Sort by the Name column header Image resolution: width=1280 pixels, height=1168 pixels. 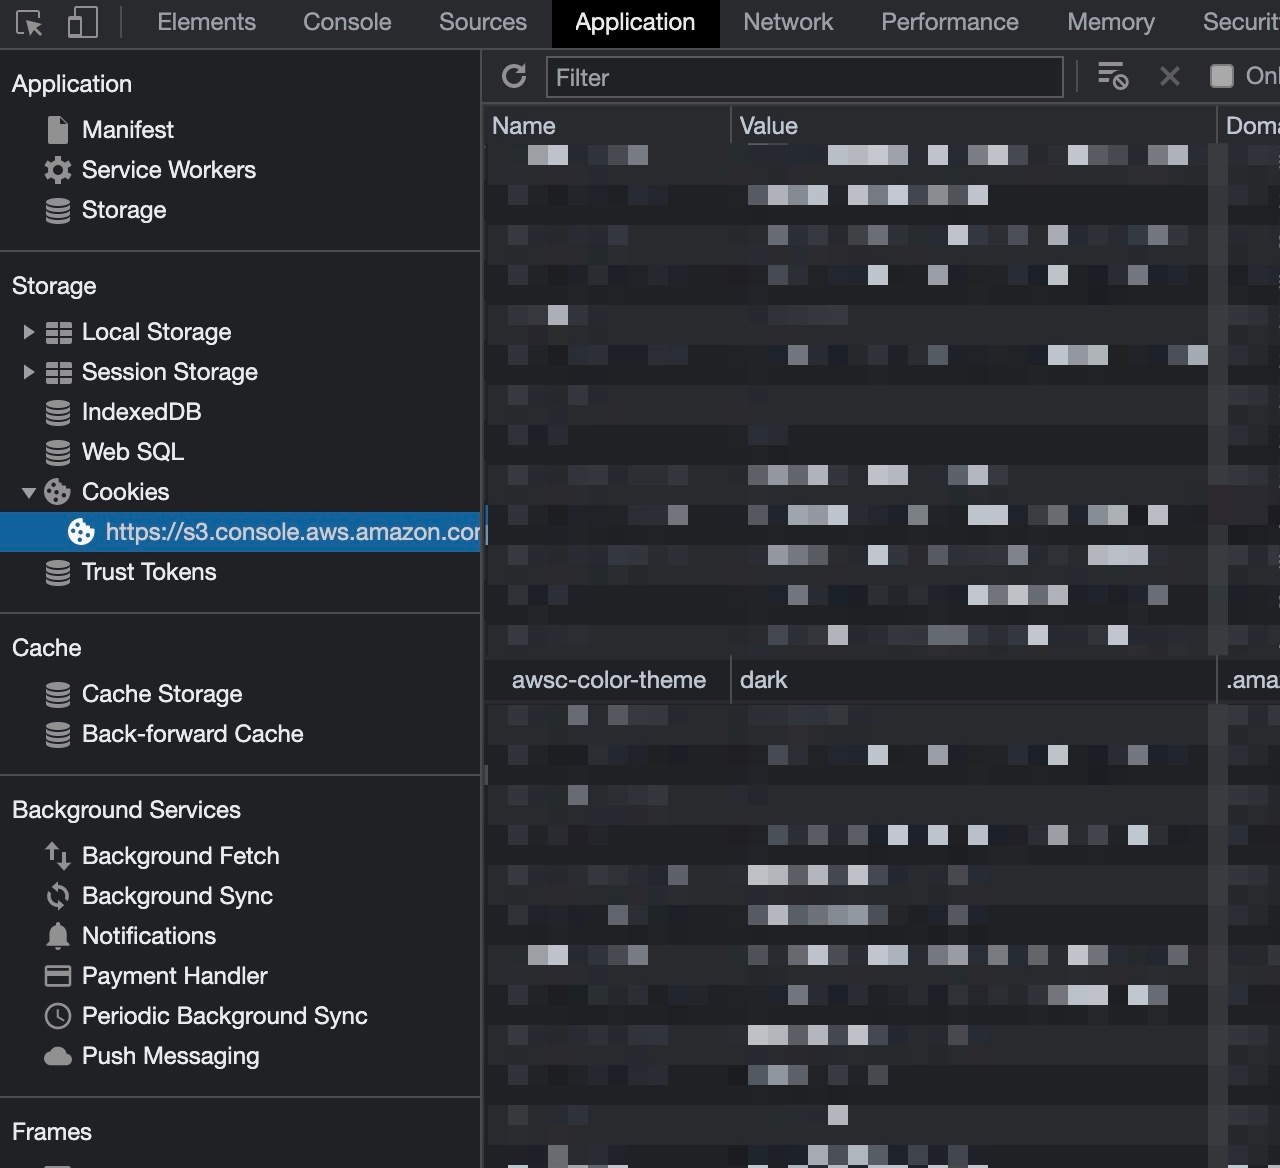[x=608, y=126]
